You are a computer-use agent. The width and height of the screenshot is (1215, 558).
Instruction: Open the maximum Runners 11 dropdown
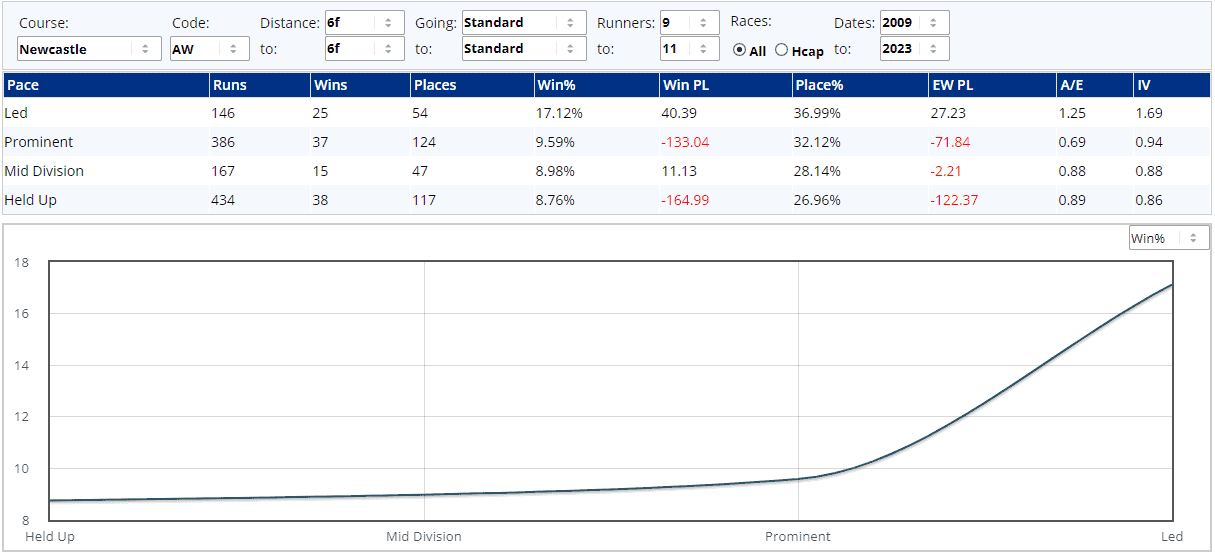(689, 49)
